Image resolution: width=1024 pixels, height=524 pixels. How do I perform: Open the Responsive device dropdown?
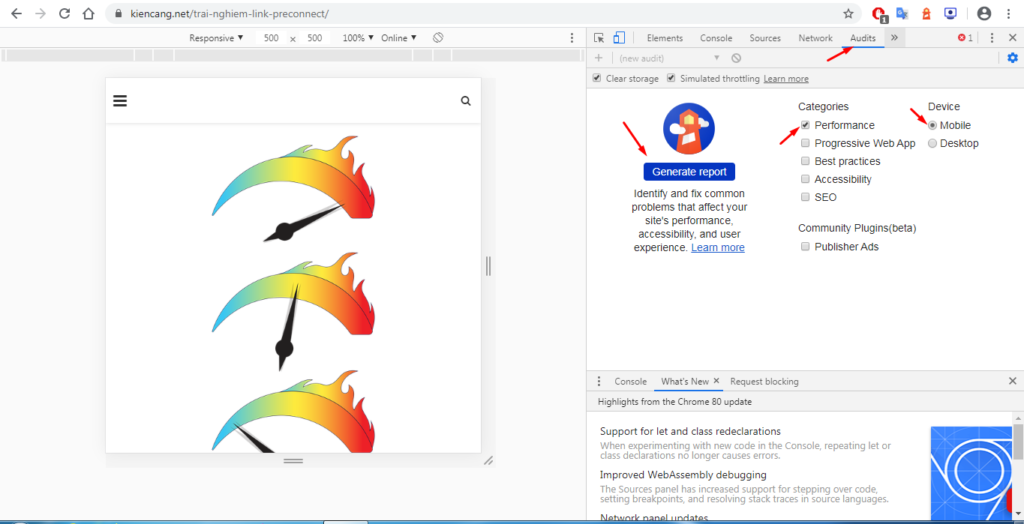click(x=216, y=38)
